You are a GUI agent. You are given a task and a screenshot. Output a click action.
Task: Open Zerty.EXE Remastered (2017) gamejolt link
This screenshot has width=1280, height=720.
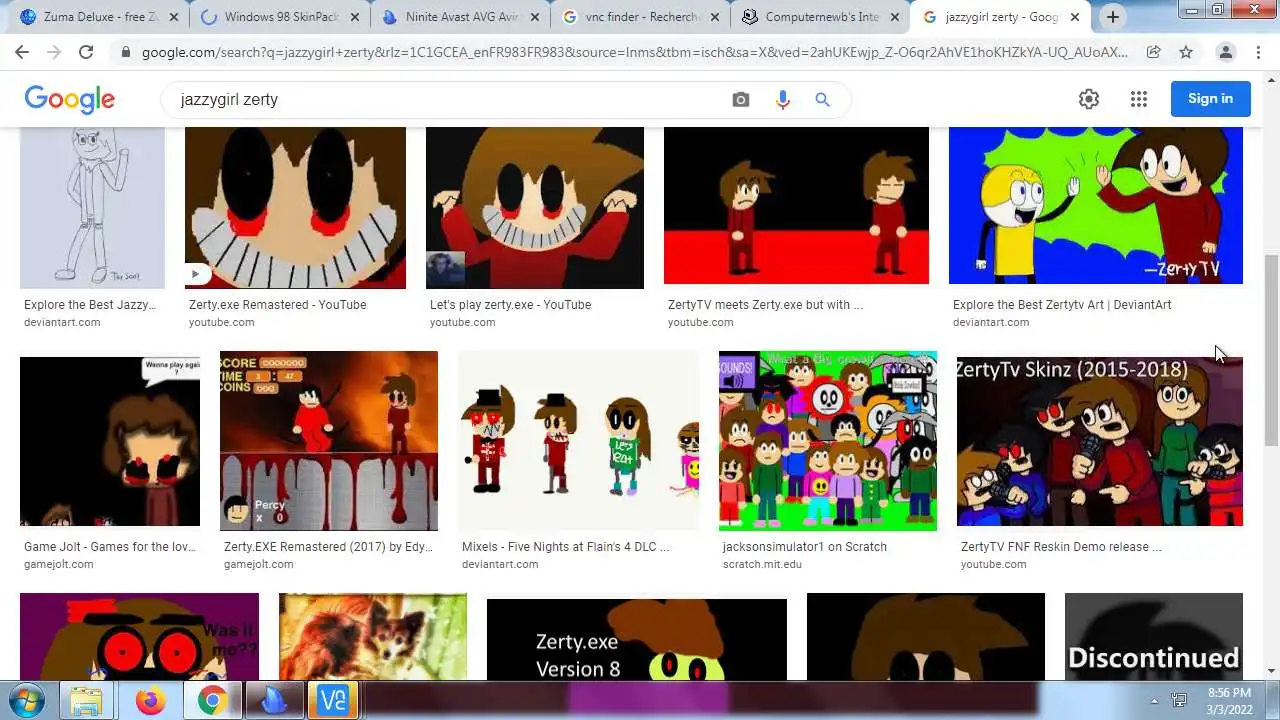pyautogui.click(x=328, y=547)
